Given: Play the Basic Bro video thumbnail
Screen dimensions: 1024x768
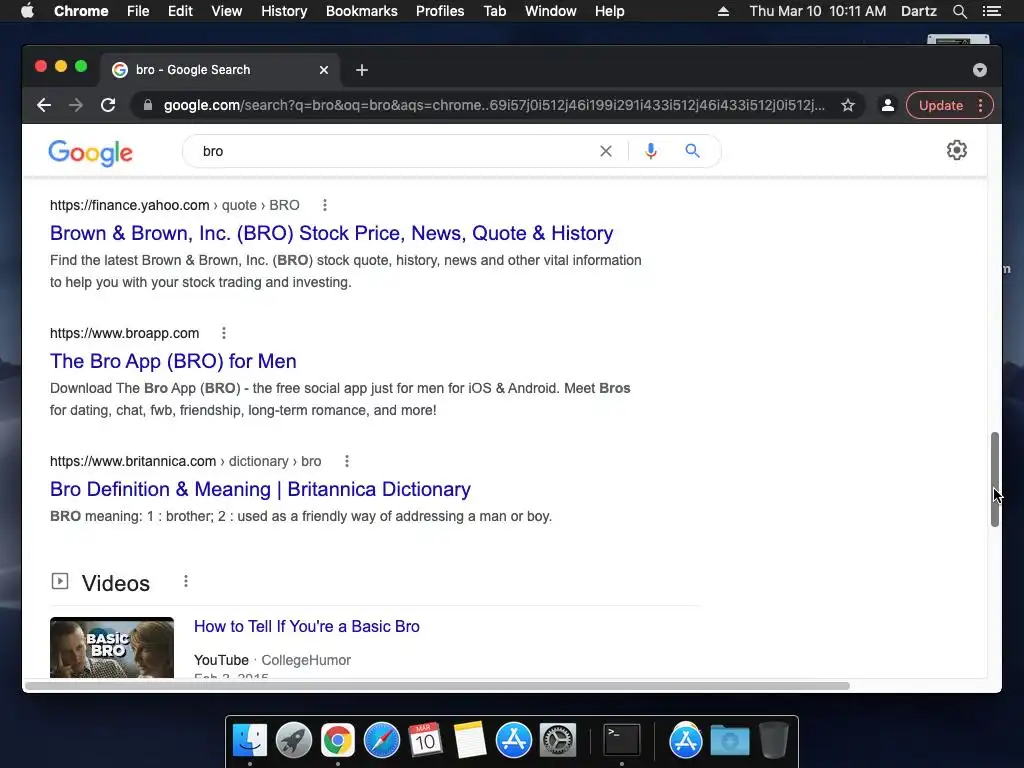Looking at the screenshot, I should click(x=112, y=647).
